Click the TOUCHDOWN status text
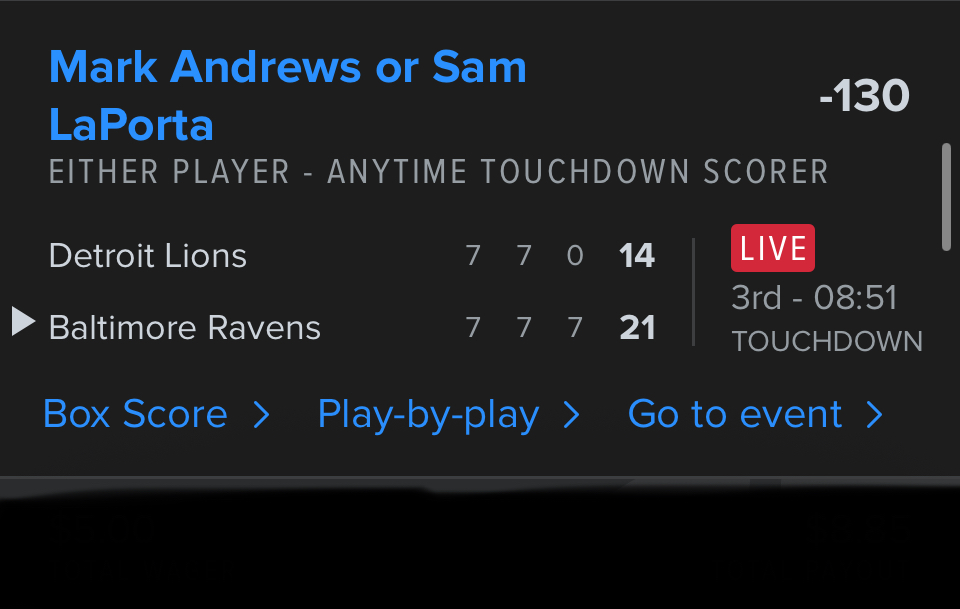This screenshot has width=960, height=609. pos(827,341)
